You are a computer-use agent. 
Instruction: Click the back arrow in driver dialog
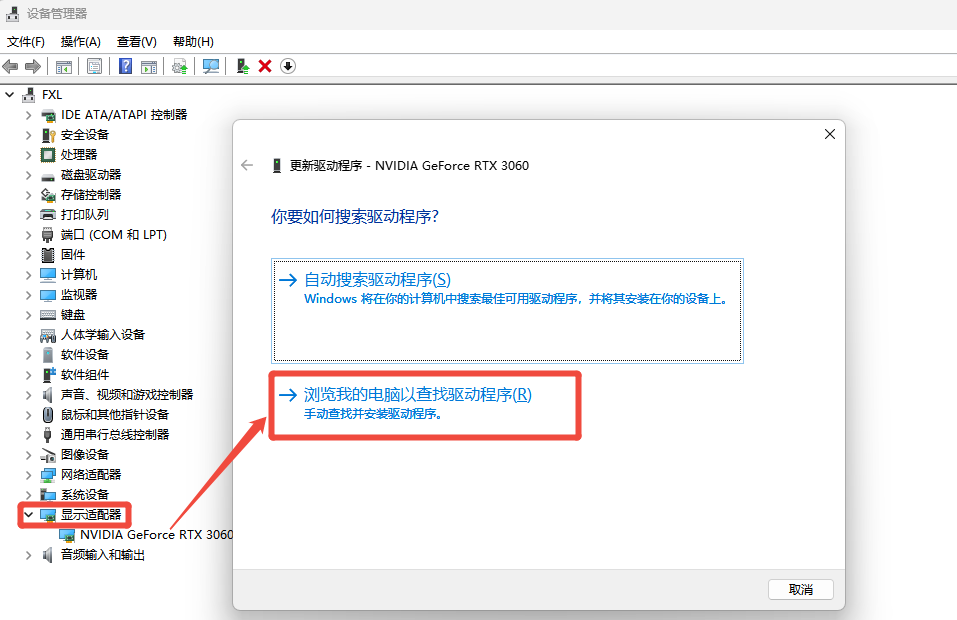248,165
